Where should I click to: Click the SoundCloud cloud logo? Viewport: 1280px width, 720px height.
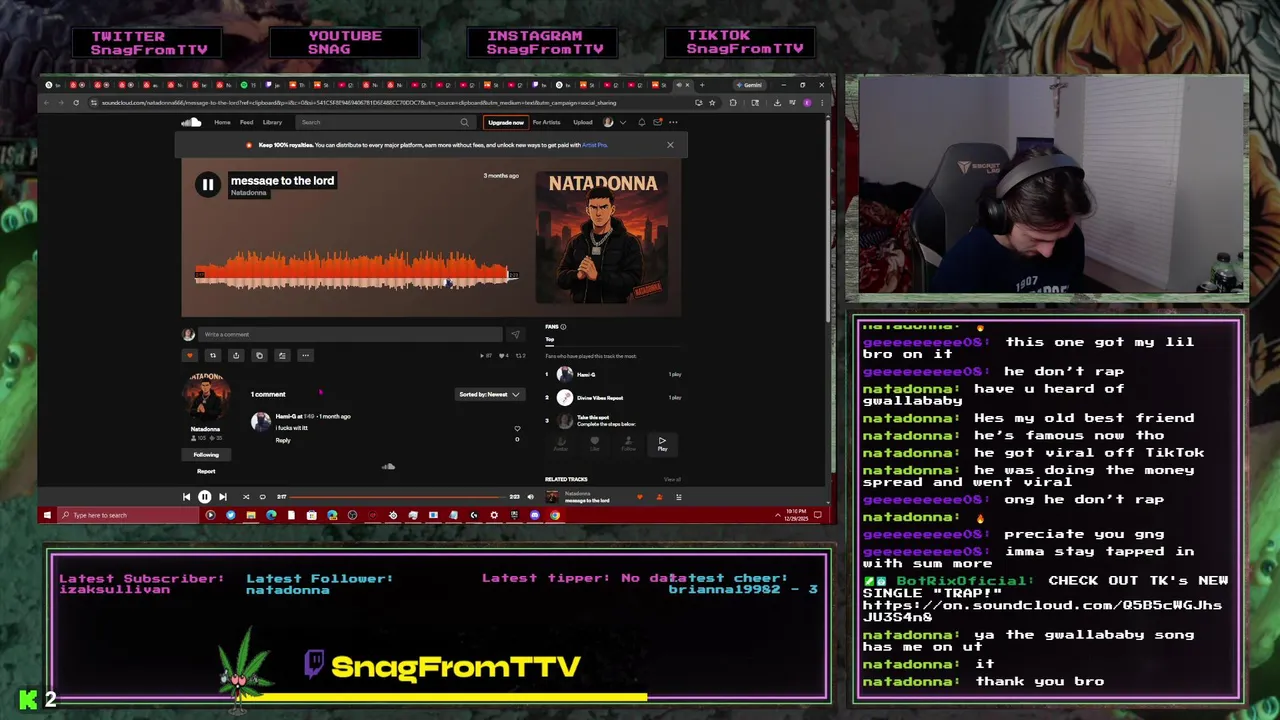click(x=190, y=122)
